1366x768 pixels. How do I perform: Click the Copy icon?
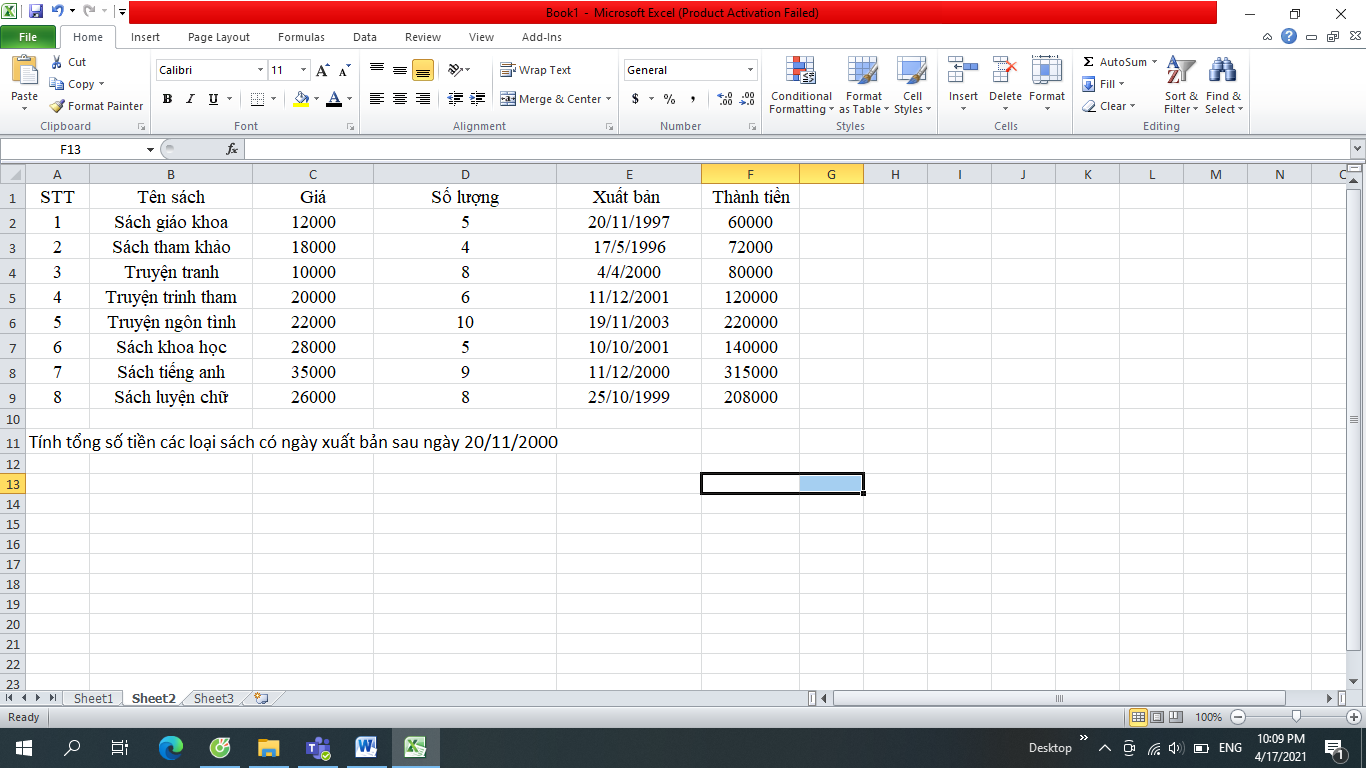[x=57, y=84]
